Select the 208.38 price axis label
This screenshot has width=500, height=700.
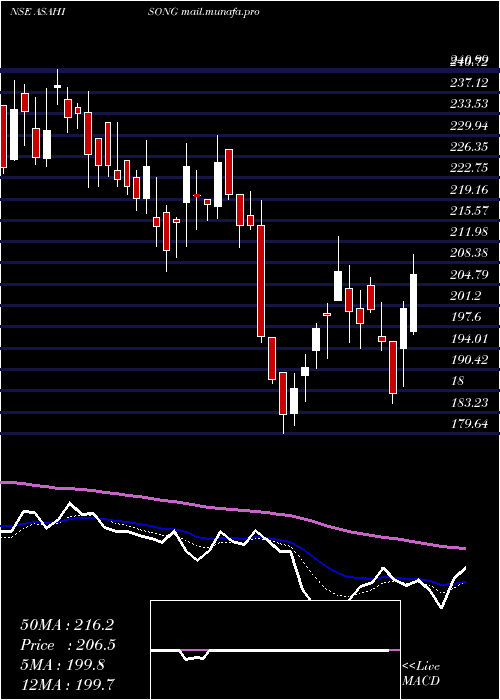click(468, 254)
